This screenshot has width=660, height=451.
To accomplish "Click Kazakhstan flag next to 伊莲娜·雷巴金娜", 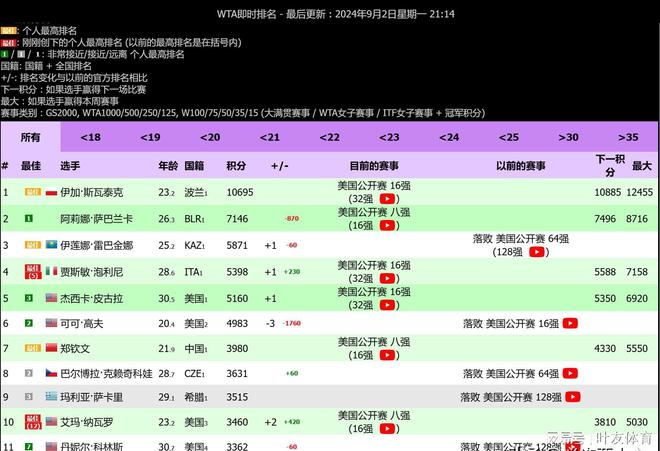I will click(51, 245).
